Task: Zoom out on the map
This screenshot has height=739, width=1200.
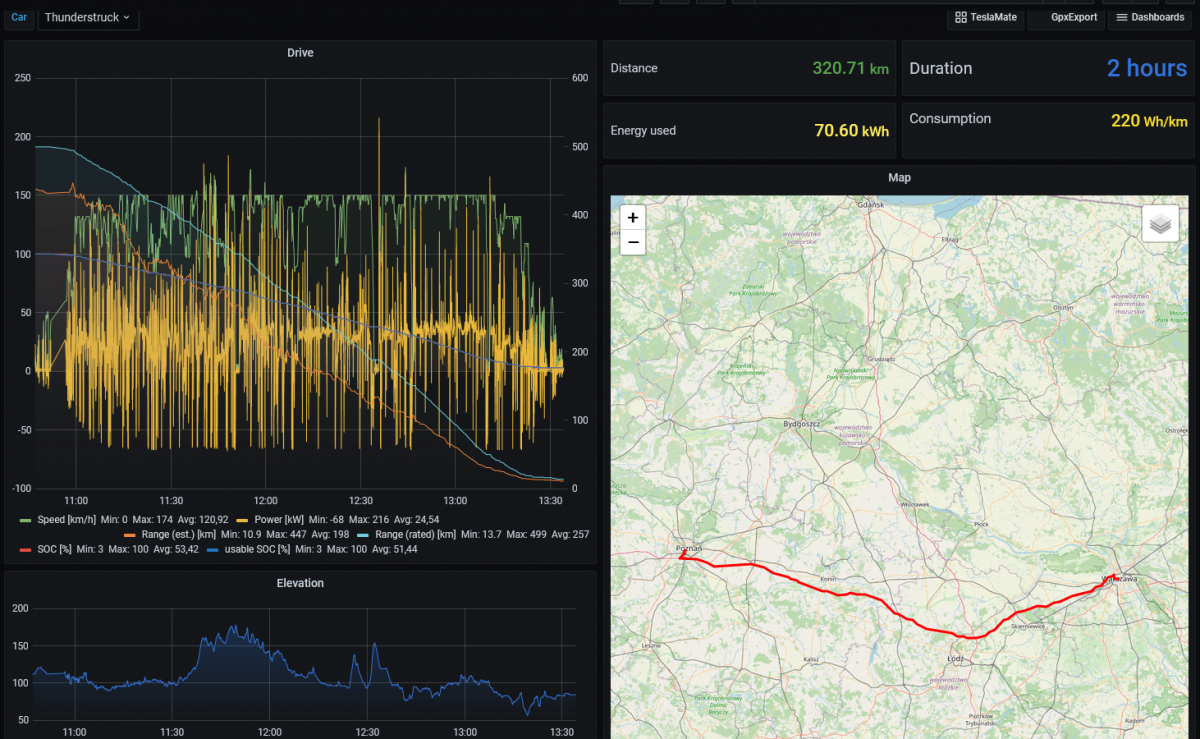Action: point(633,242)
